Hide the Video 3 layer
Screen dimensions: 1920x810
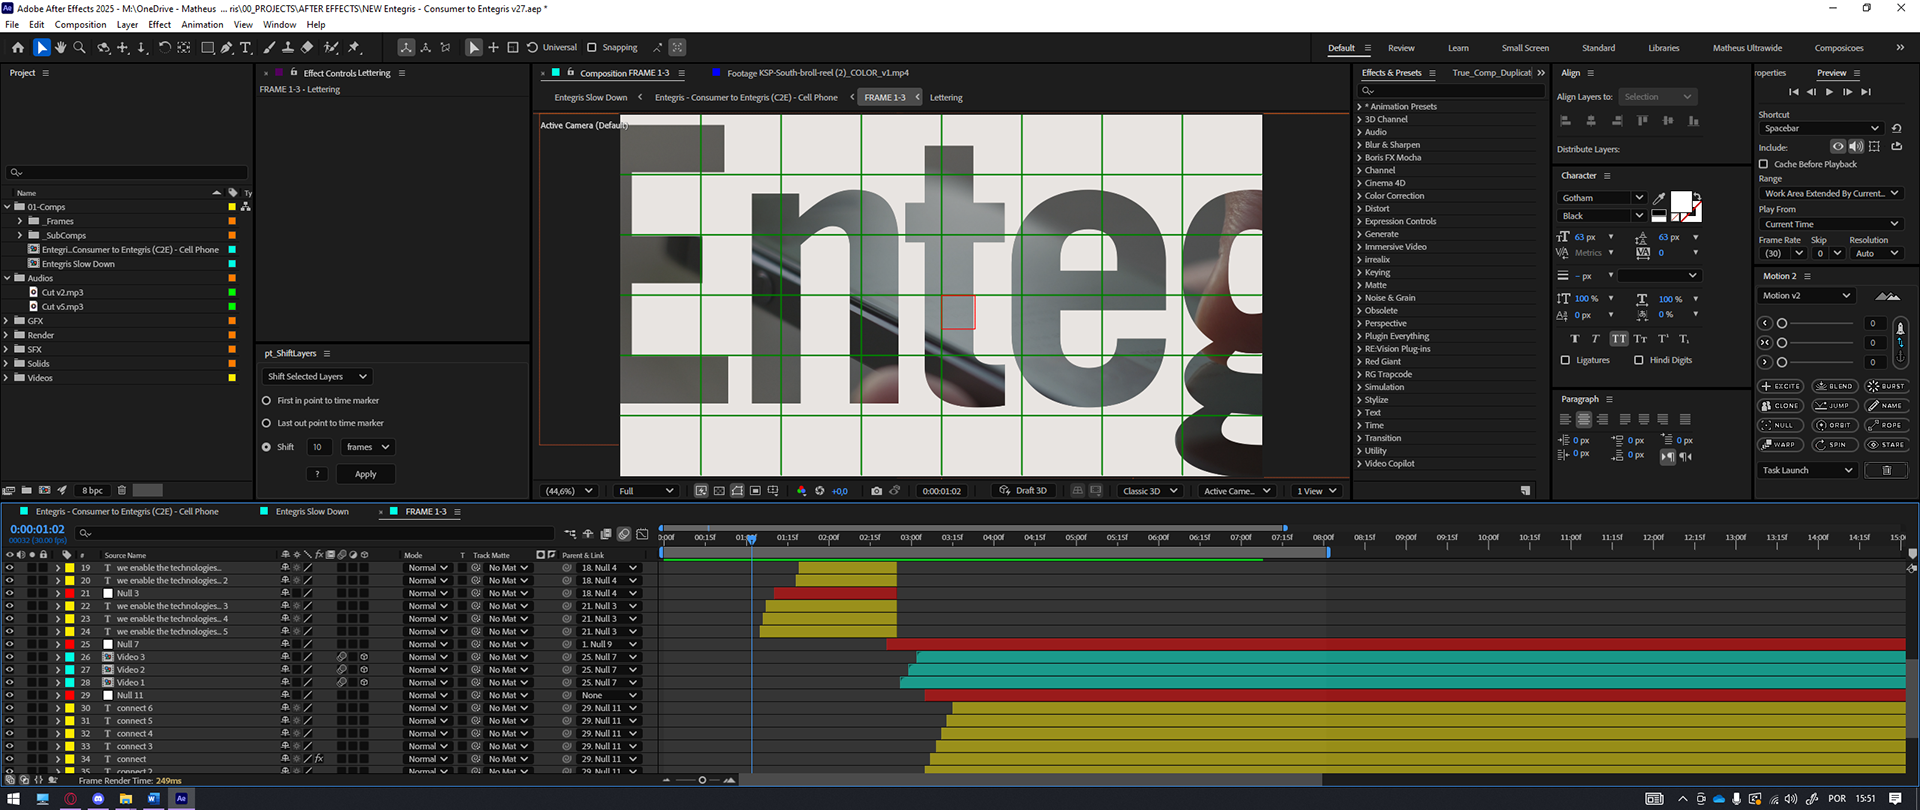(9, 657)
